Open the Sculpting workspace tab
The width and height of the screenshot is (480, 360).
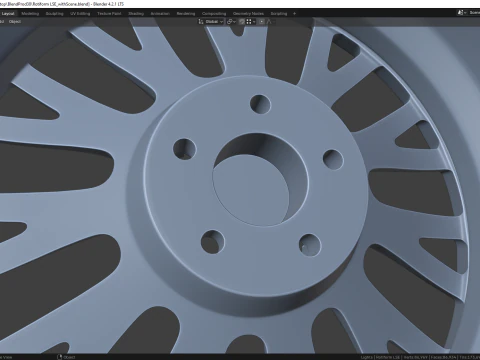[54, 14]
